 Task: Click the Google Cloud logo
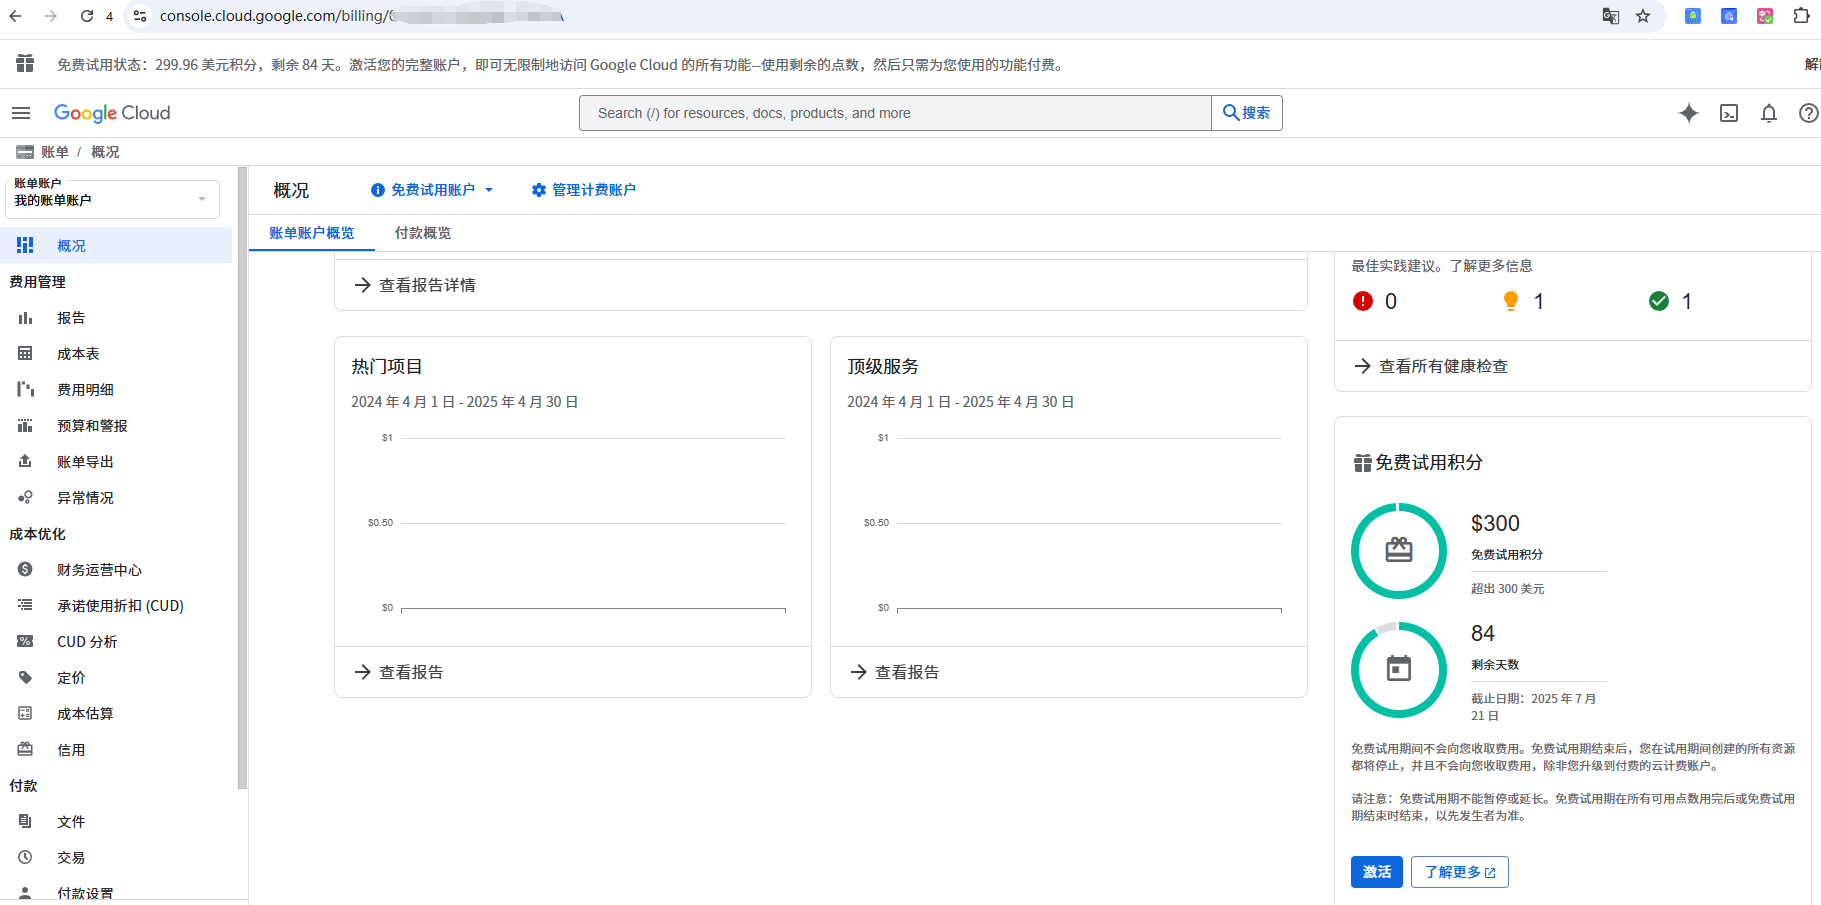click(x=112, y=113)
